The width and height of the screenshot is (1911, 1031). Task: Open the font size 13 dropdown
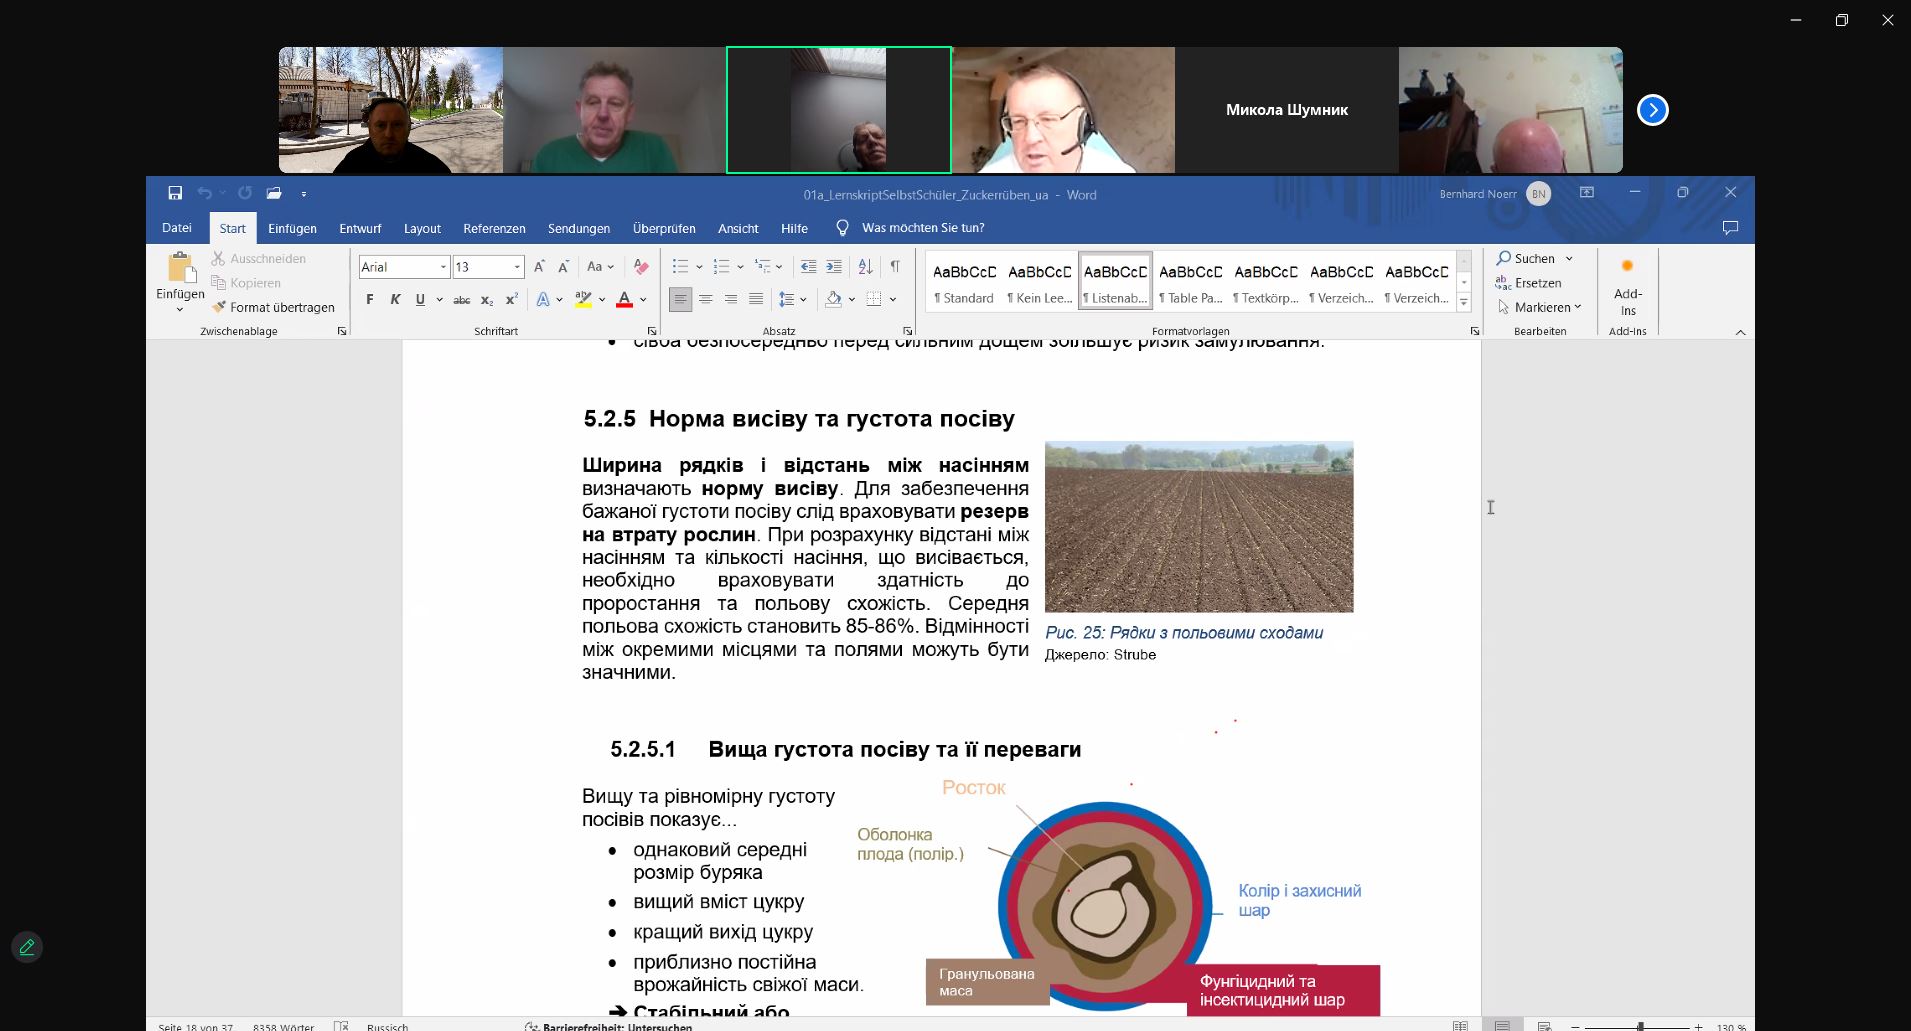(x=517, y=267)
